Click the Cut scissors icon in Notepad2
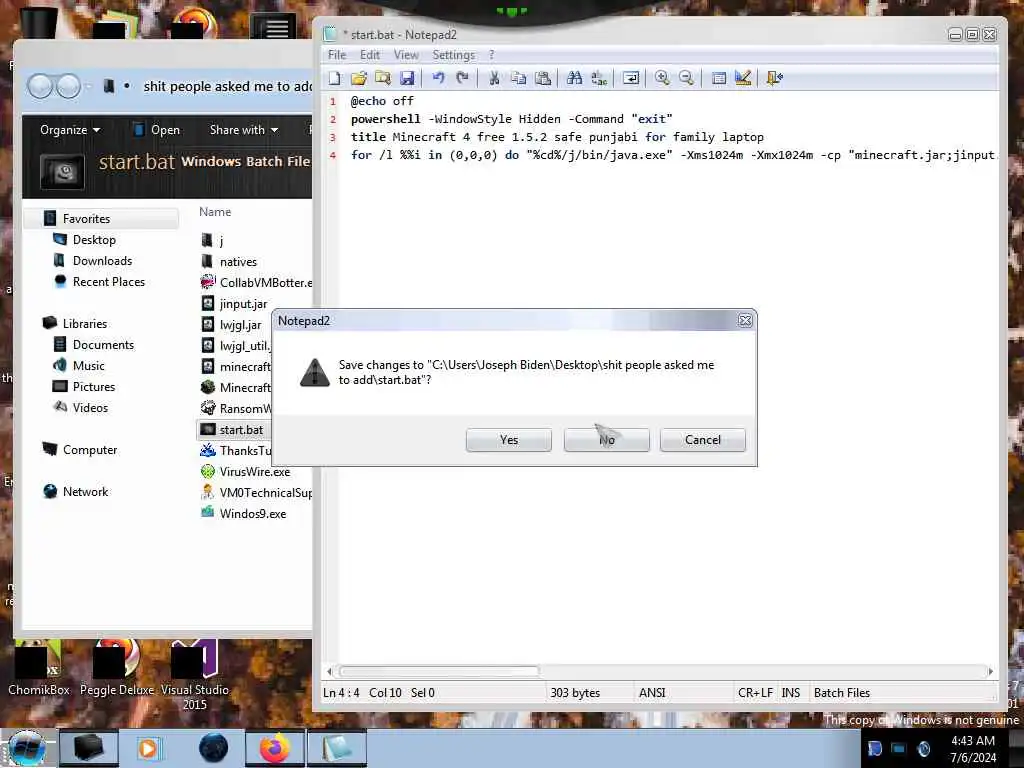Image resolution: width=1024 pixels, height=768 pixels. pyautogui.click(x=494, y=78)
